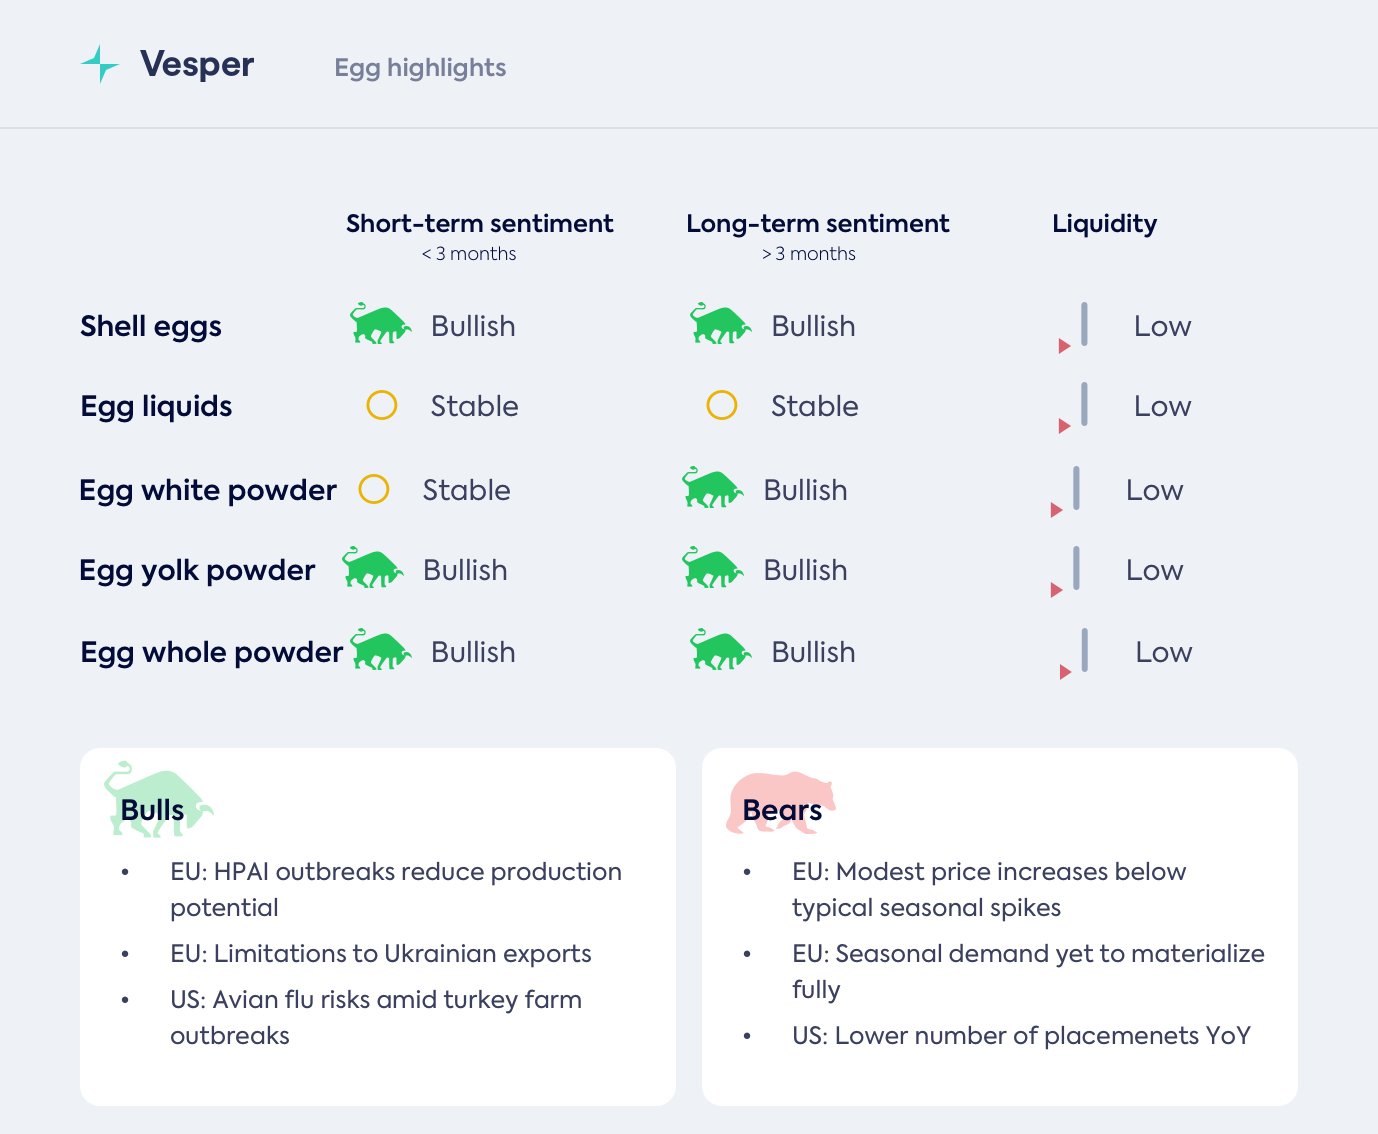The width and height of the screenshot is (1378, 1134).
Task: Click Shell eggs long-term bull icon
Action: coord(720,324)
